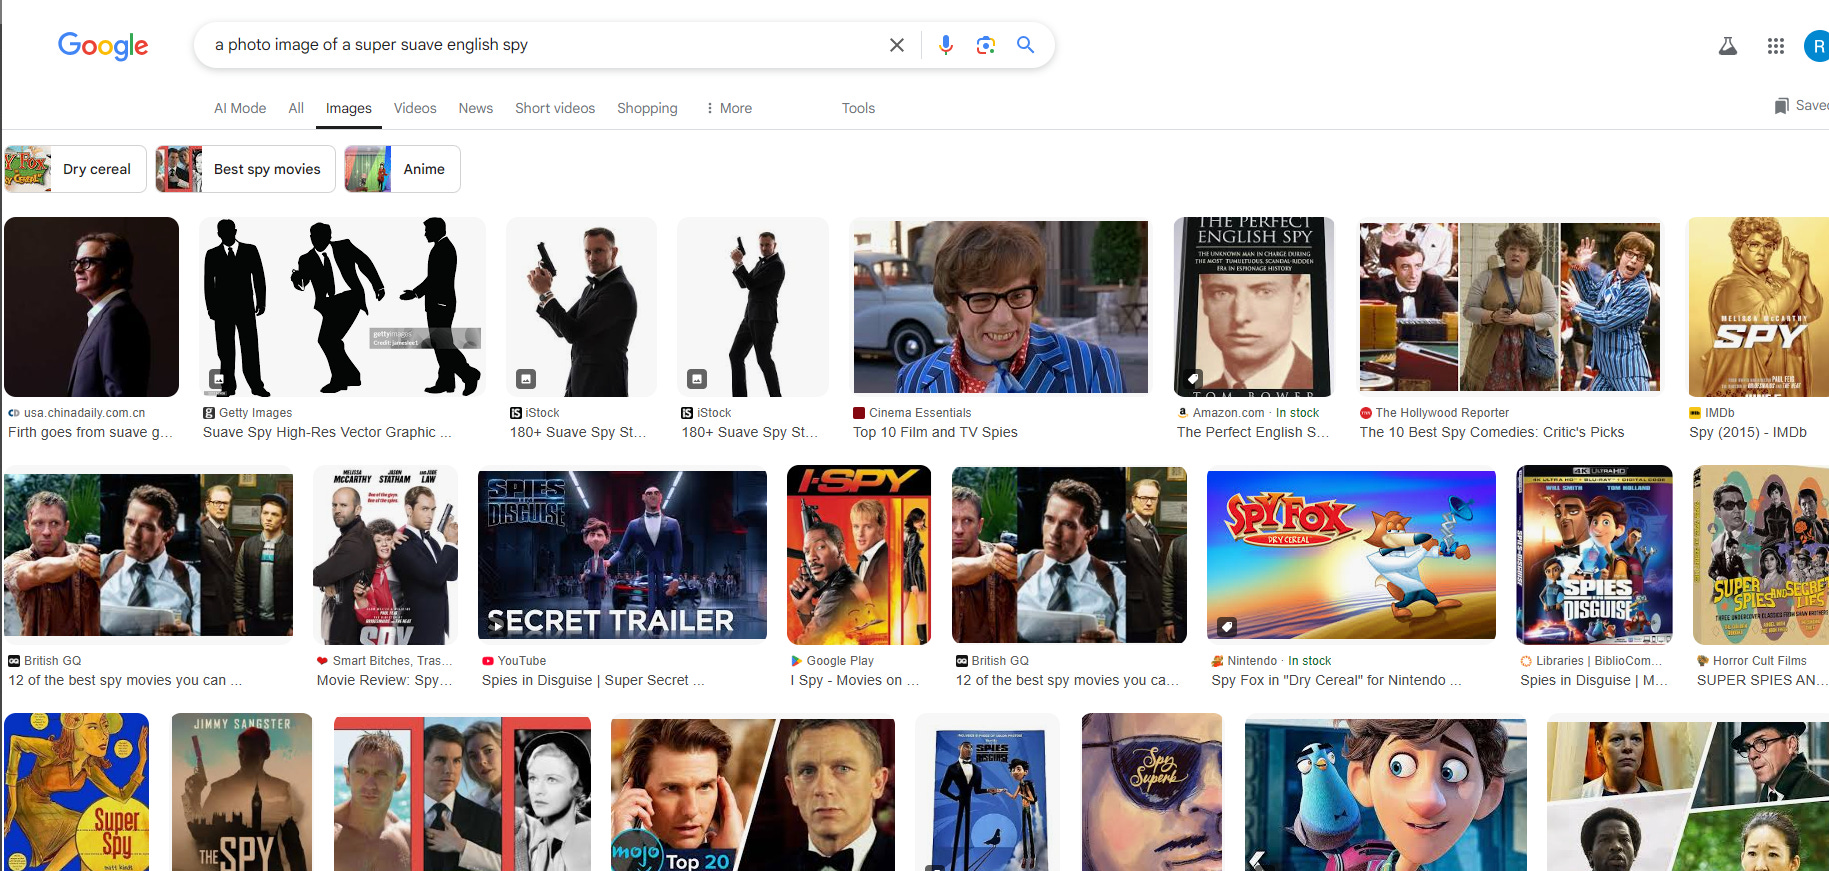Image resolution: width=1829 pixels, height=871 pixels.
Task: Clear the search query with X icon
Action: 897,45
